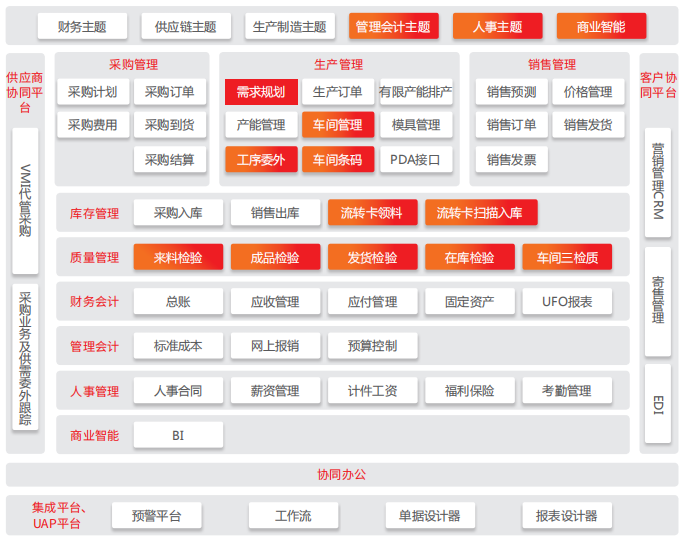
Task: Click the 车间三检质 button
Action: 567,258
